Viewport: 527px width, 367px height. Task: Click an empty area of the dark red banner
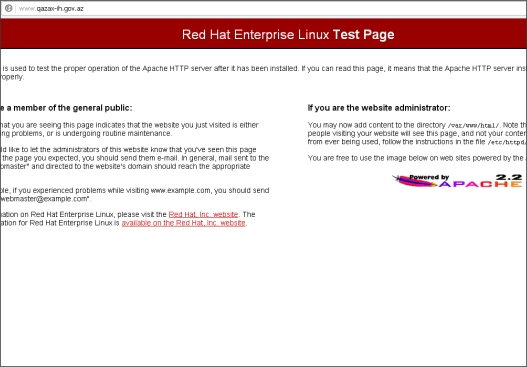coord(91,34)
